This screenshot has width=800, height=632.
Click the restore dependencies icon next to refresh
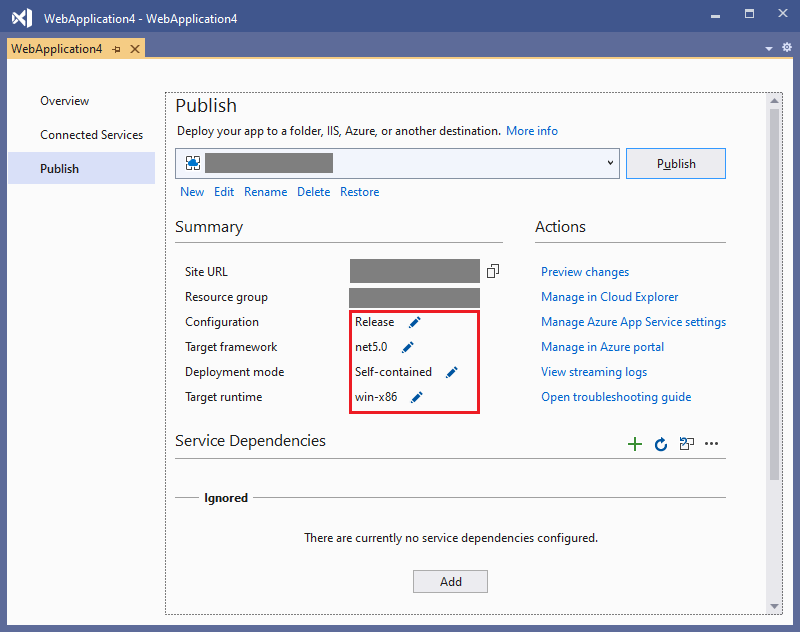point(687,444)
